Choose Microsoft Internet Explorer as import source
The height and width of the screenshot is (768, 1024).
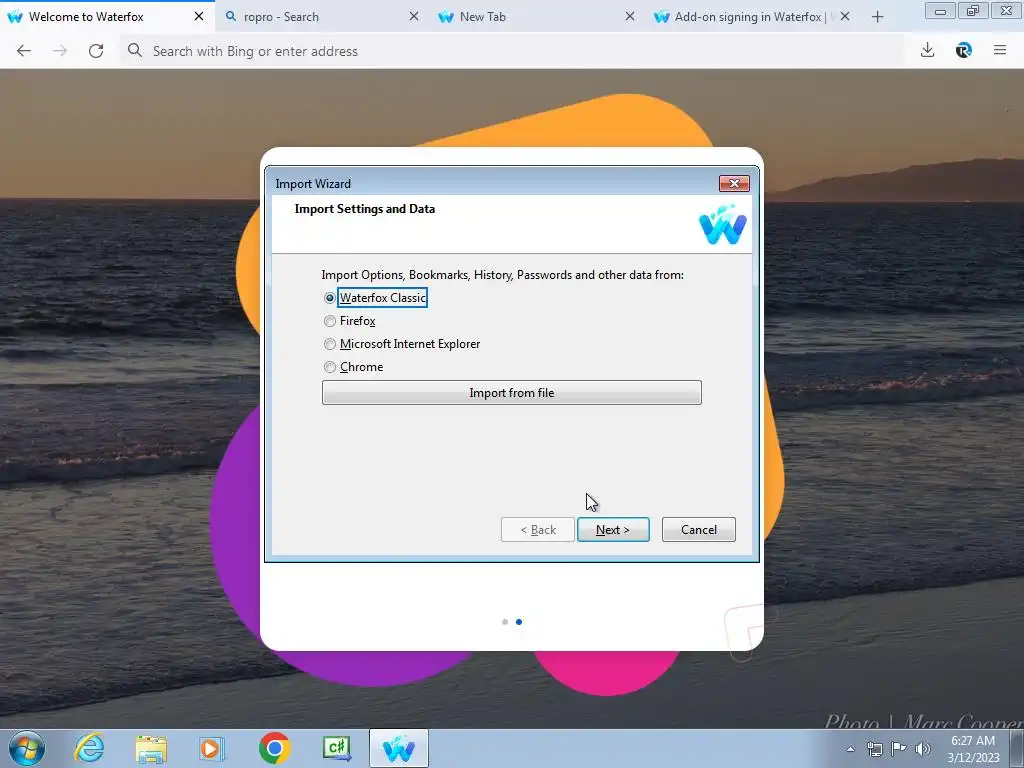coord(402,344)
